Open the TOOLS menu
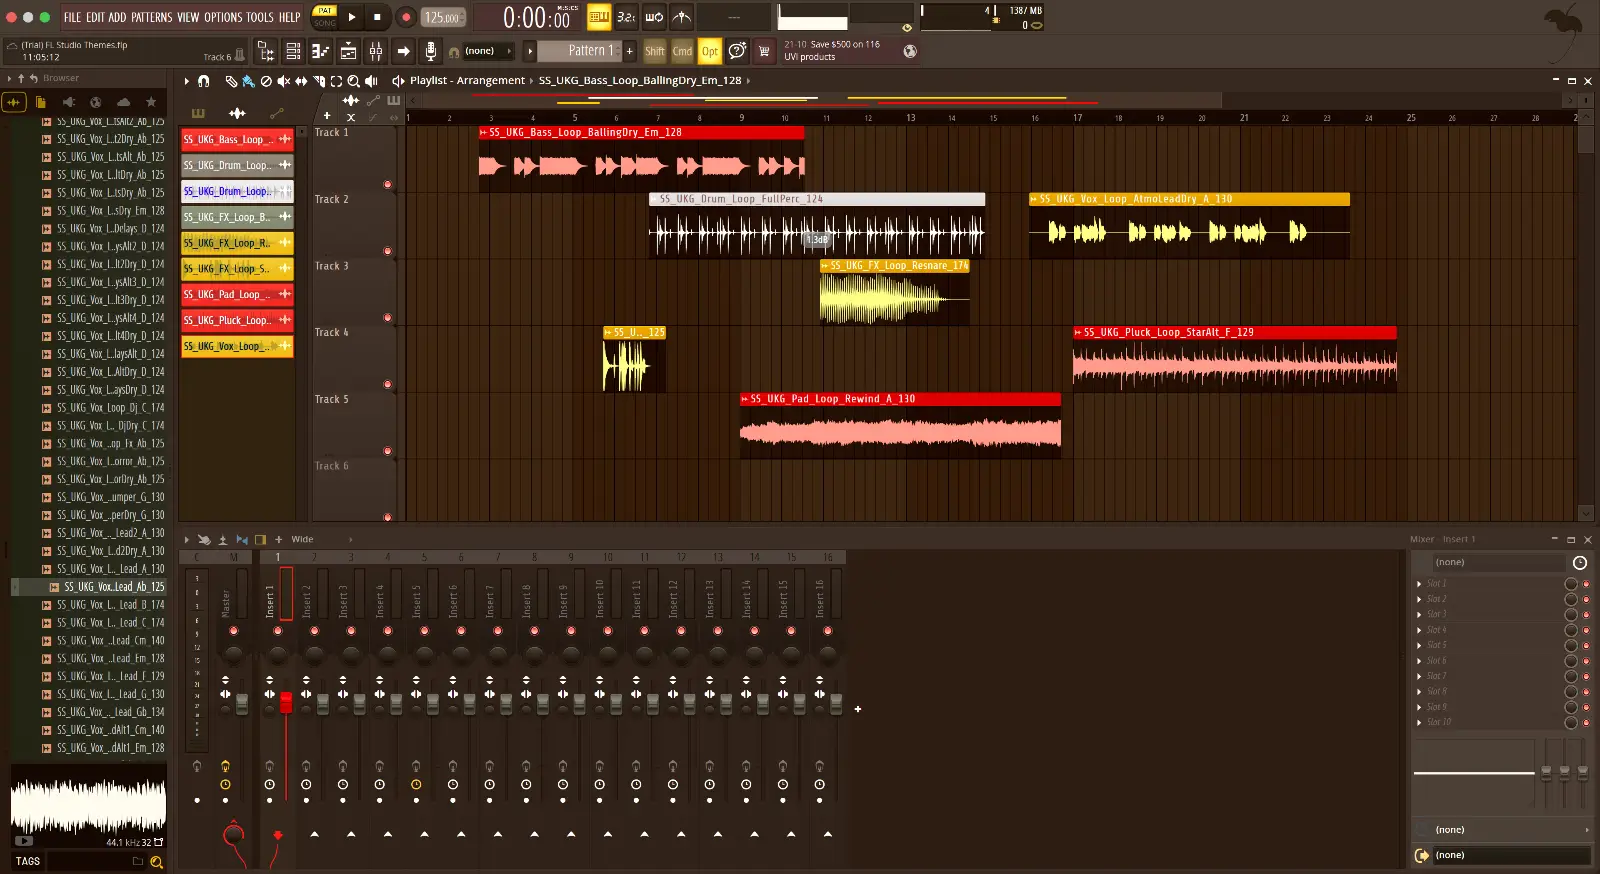This screenshot has height=874, width=1600. pos(260,17)
